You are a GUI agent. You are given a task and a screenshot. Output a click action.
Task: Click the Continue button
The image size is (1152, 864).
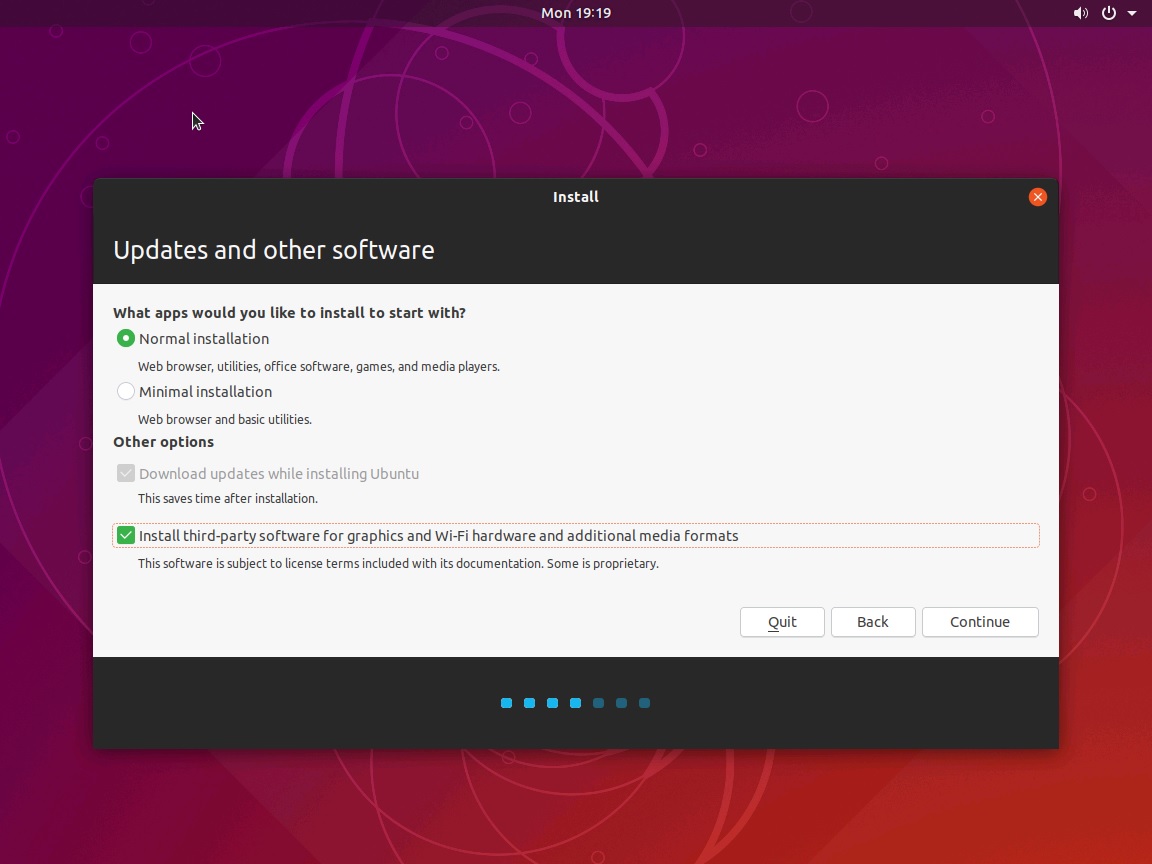(980, 622)
